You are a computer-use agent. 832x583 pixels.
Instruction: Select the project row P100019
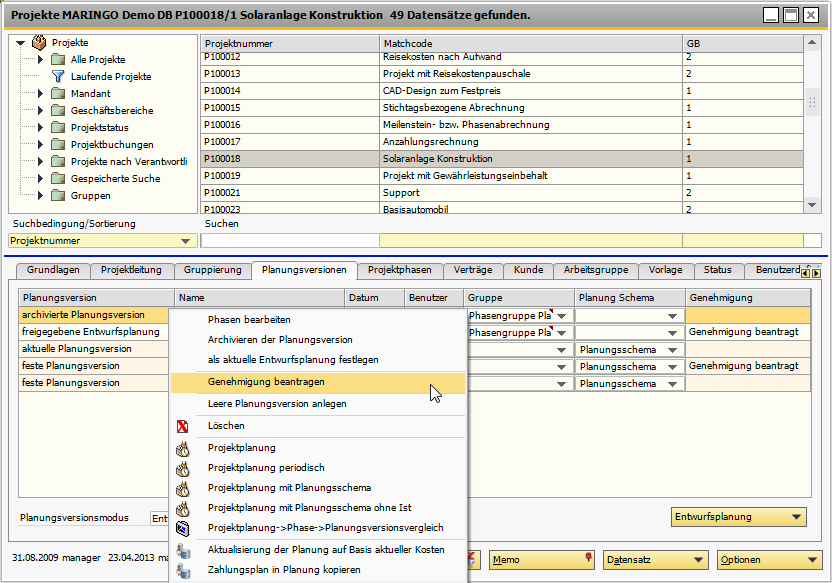click(x=290, y=175)
